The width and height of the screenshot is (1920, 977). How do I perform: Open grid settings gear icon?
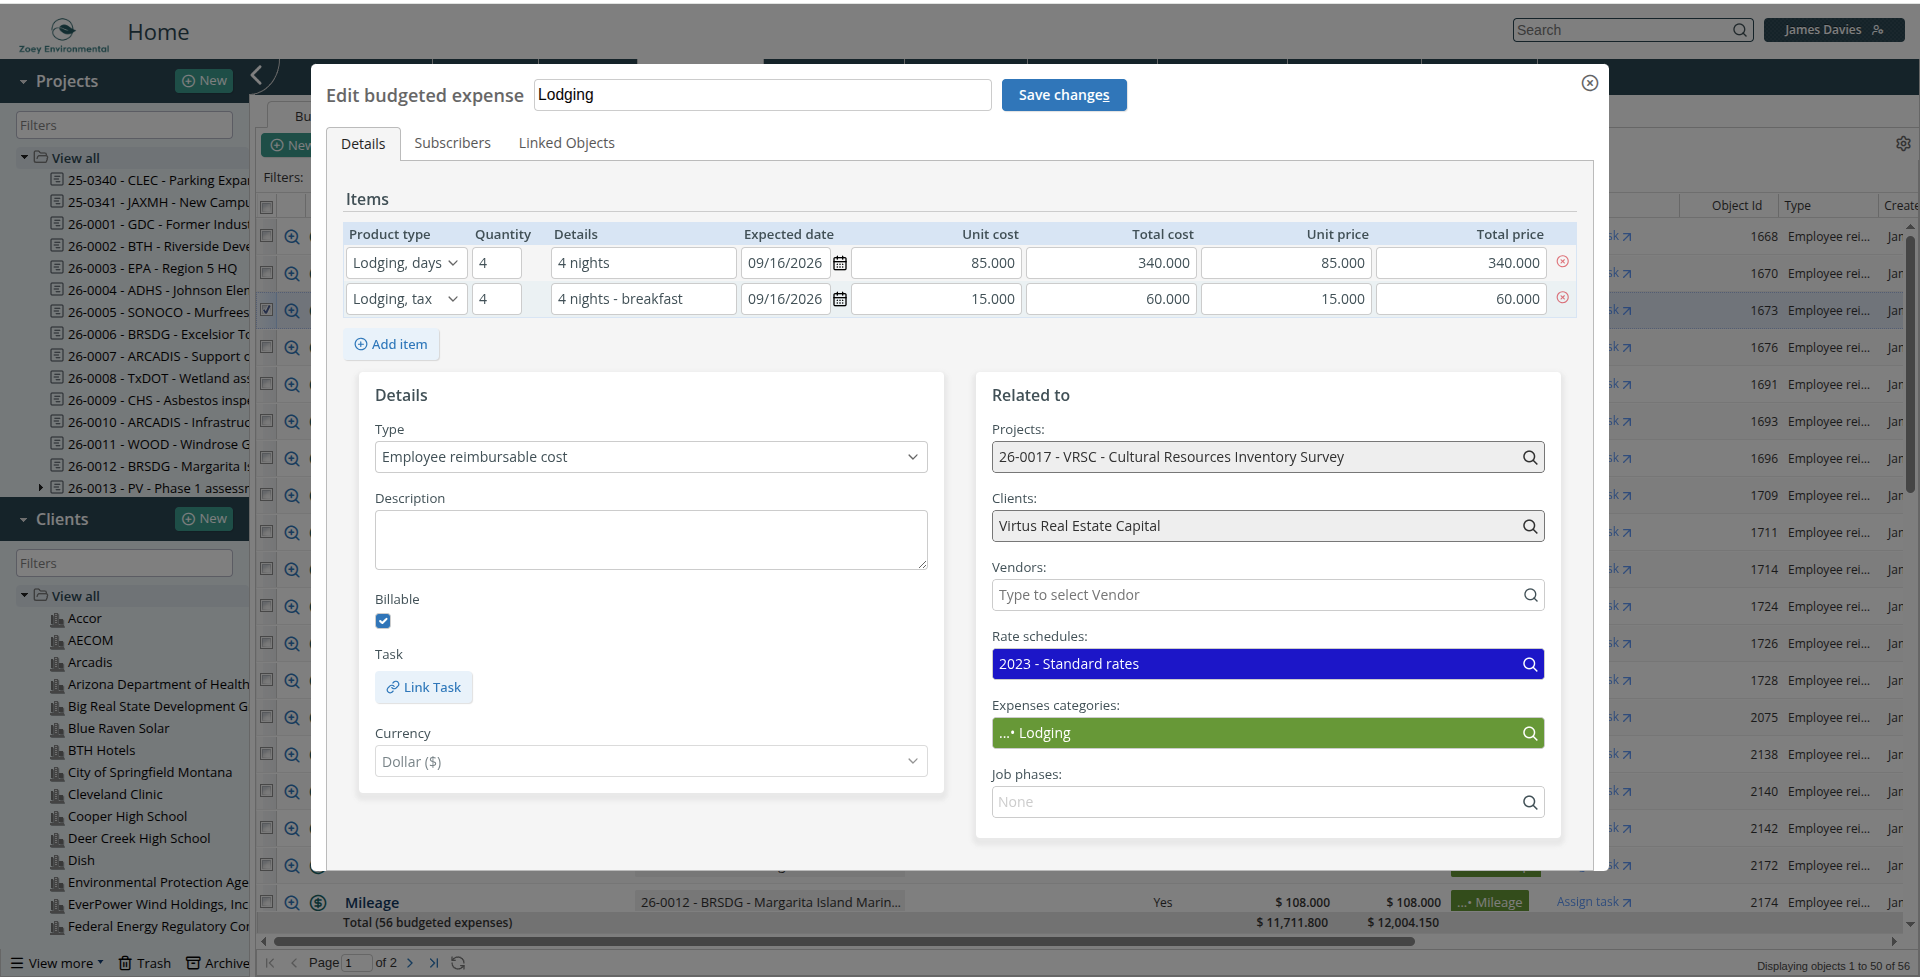coord(1903,143)
